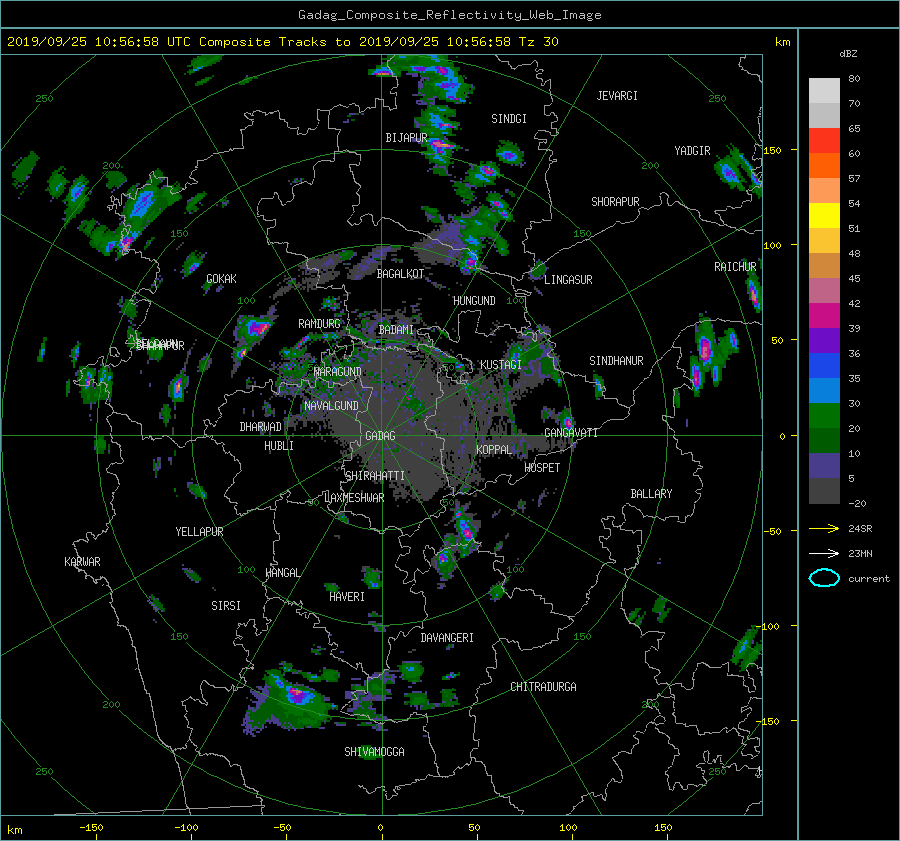This screenshot has height=841, width=900.
Task: Click the KOPPAL city label
Action: [494, 450]
